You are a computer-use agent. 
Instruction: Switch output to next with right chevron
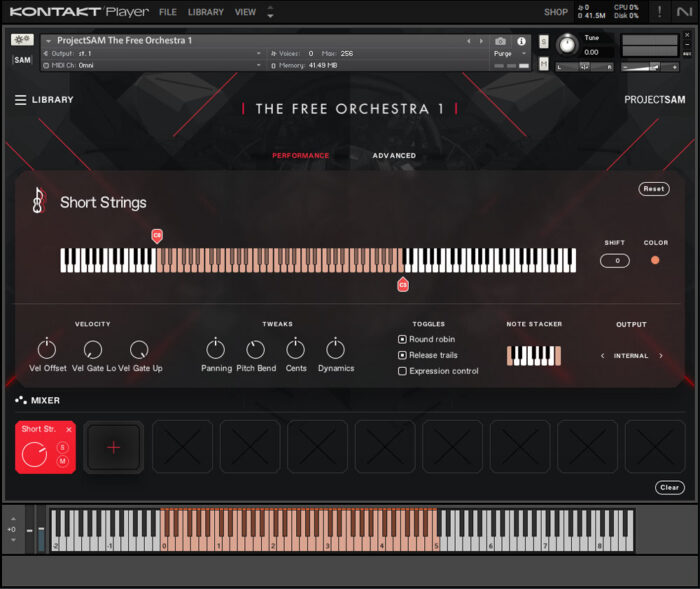point(661,355)
